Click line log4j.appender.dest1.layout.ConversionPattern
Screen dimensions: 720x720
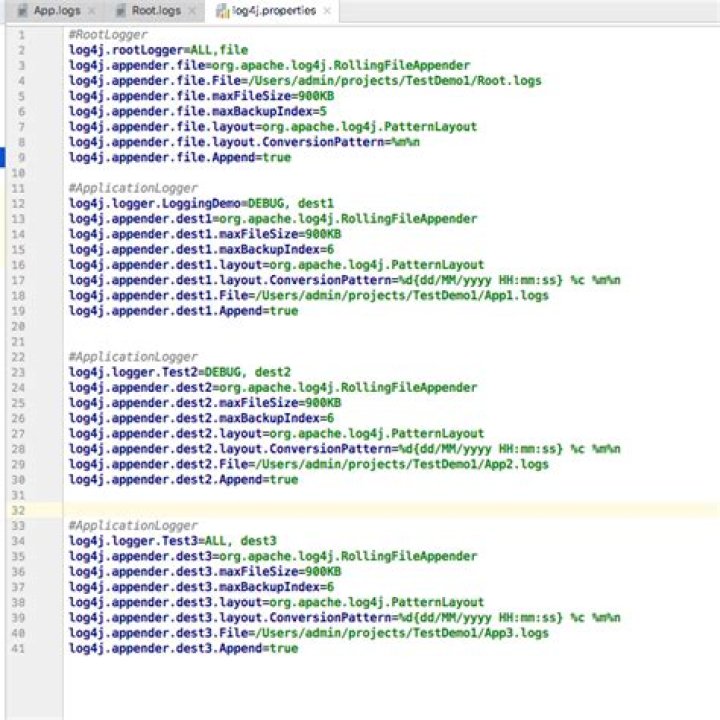344,280
